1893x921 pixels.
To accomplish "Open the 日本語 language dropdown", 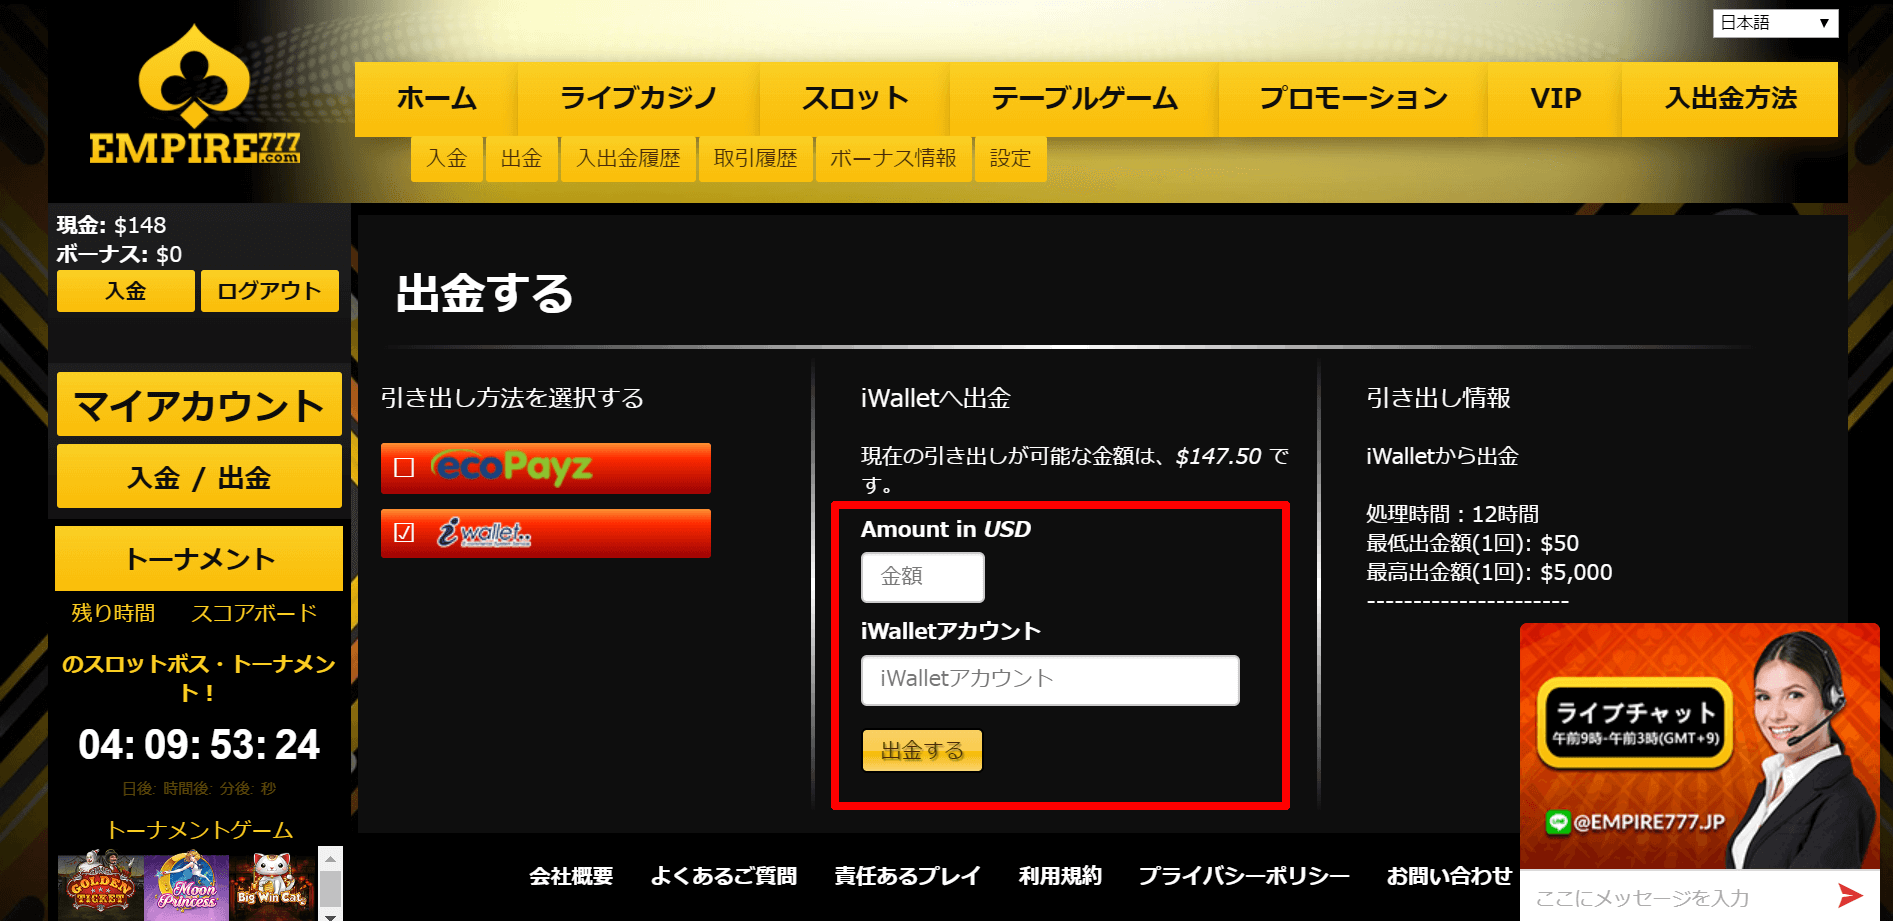I will click(x=1775, y=23).
